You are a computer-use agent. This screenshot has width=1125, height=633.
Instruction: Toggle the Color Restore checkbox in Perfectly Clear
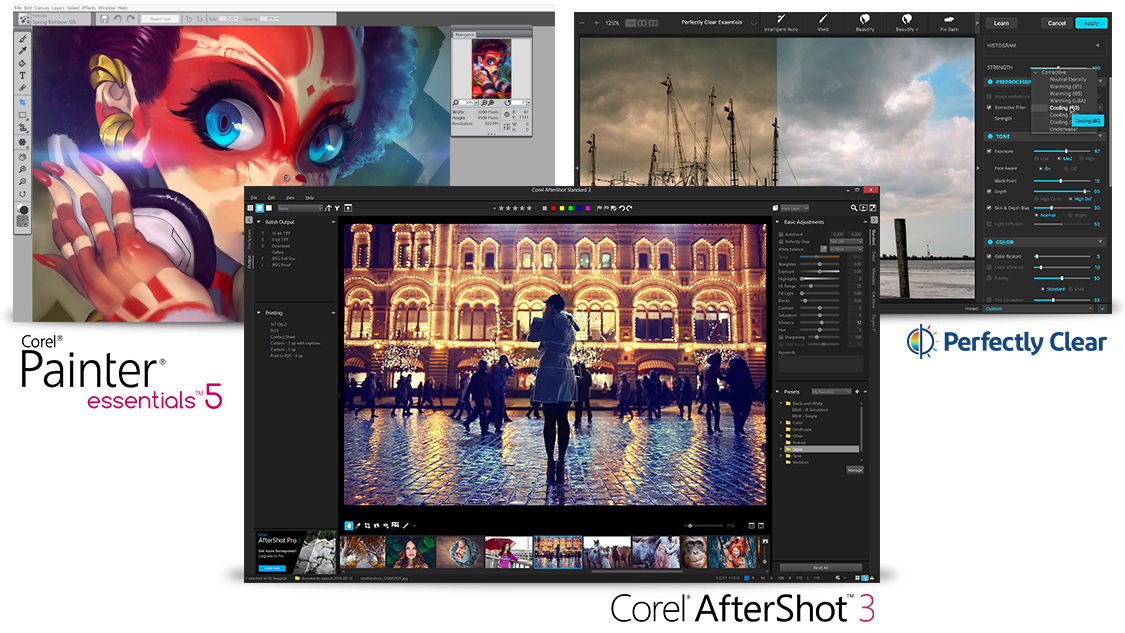[x=989, y=256]
